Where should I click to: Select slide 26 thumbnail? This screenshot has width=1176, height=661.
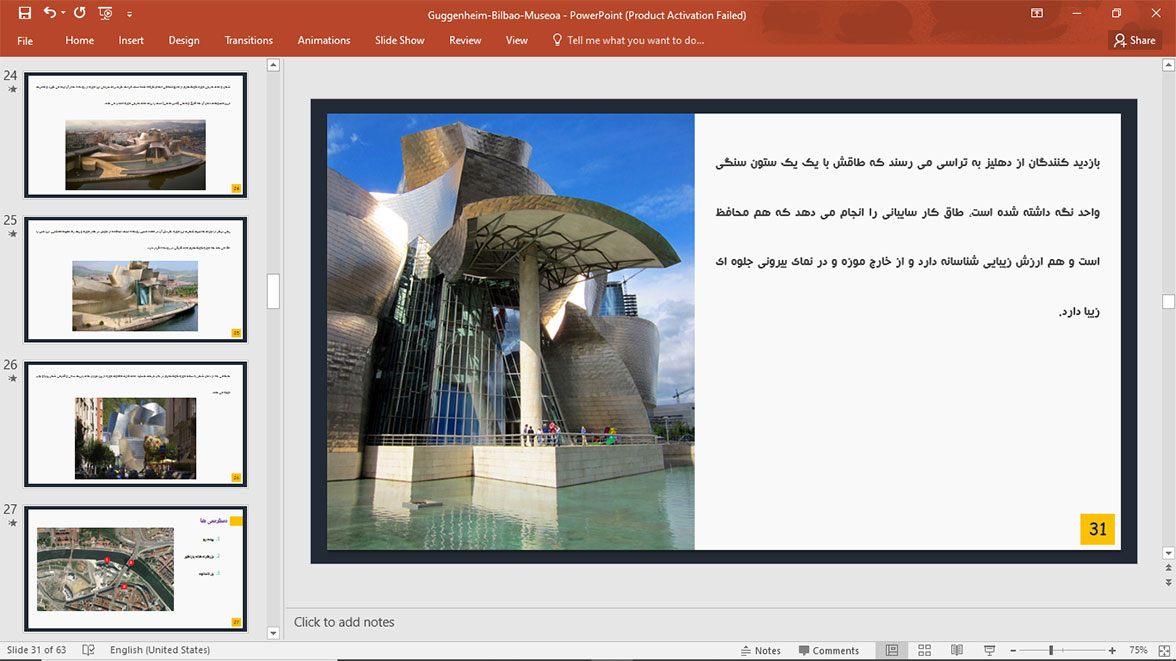(136, 424)
